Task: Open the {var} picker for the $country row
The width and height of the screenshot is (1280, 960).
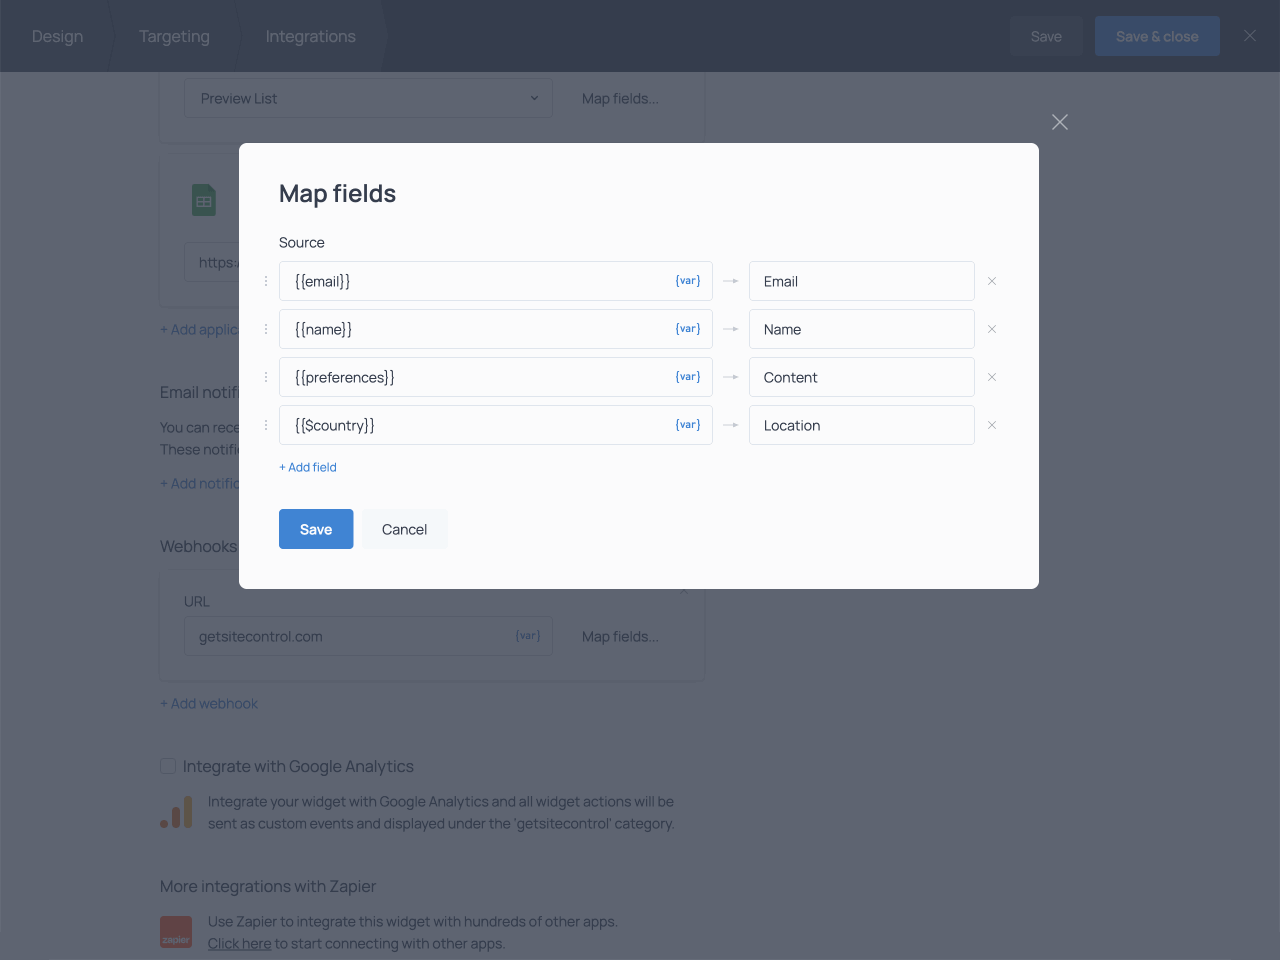Action: pyautogui.click(x=688, y=425)
